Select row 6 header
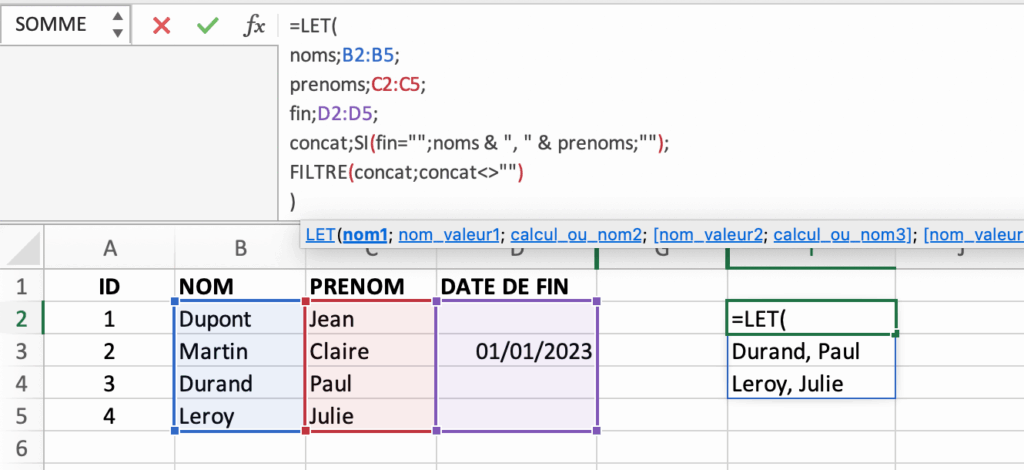This screenshot has height=470, width=1024. pos(22,447)
